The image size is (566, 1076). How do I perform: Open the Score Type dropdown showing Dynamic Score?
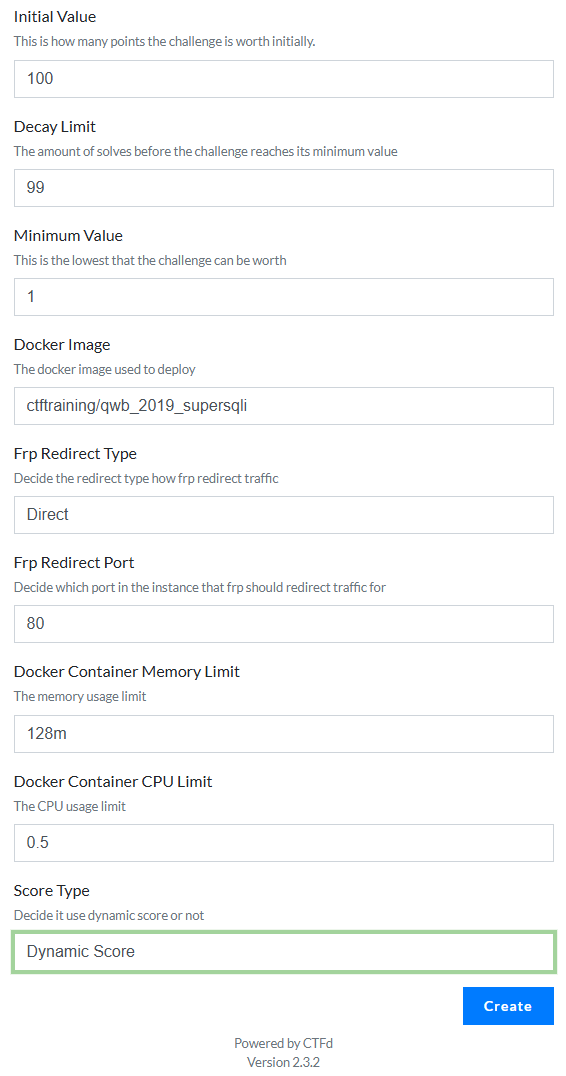pyautogui.click(x=283, y=952)
